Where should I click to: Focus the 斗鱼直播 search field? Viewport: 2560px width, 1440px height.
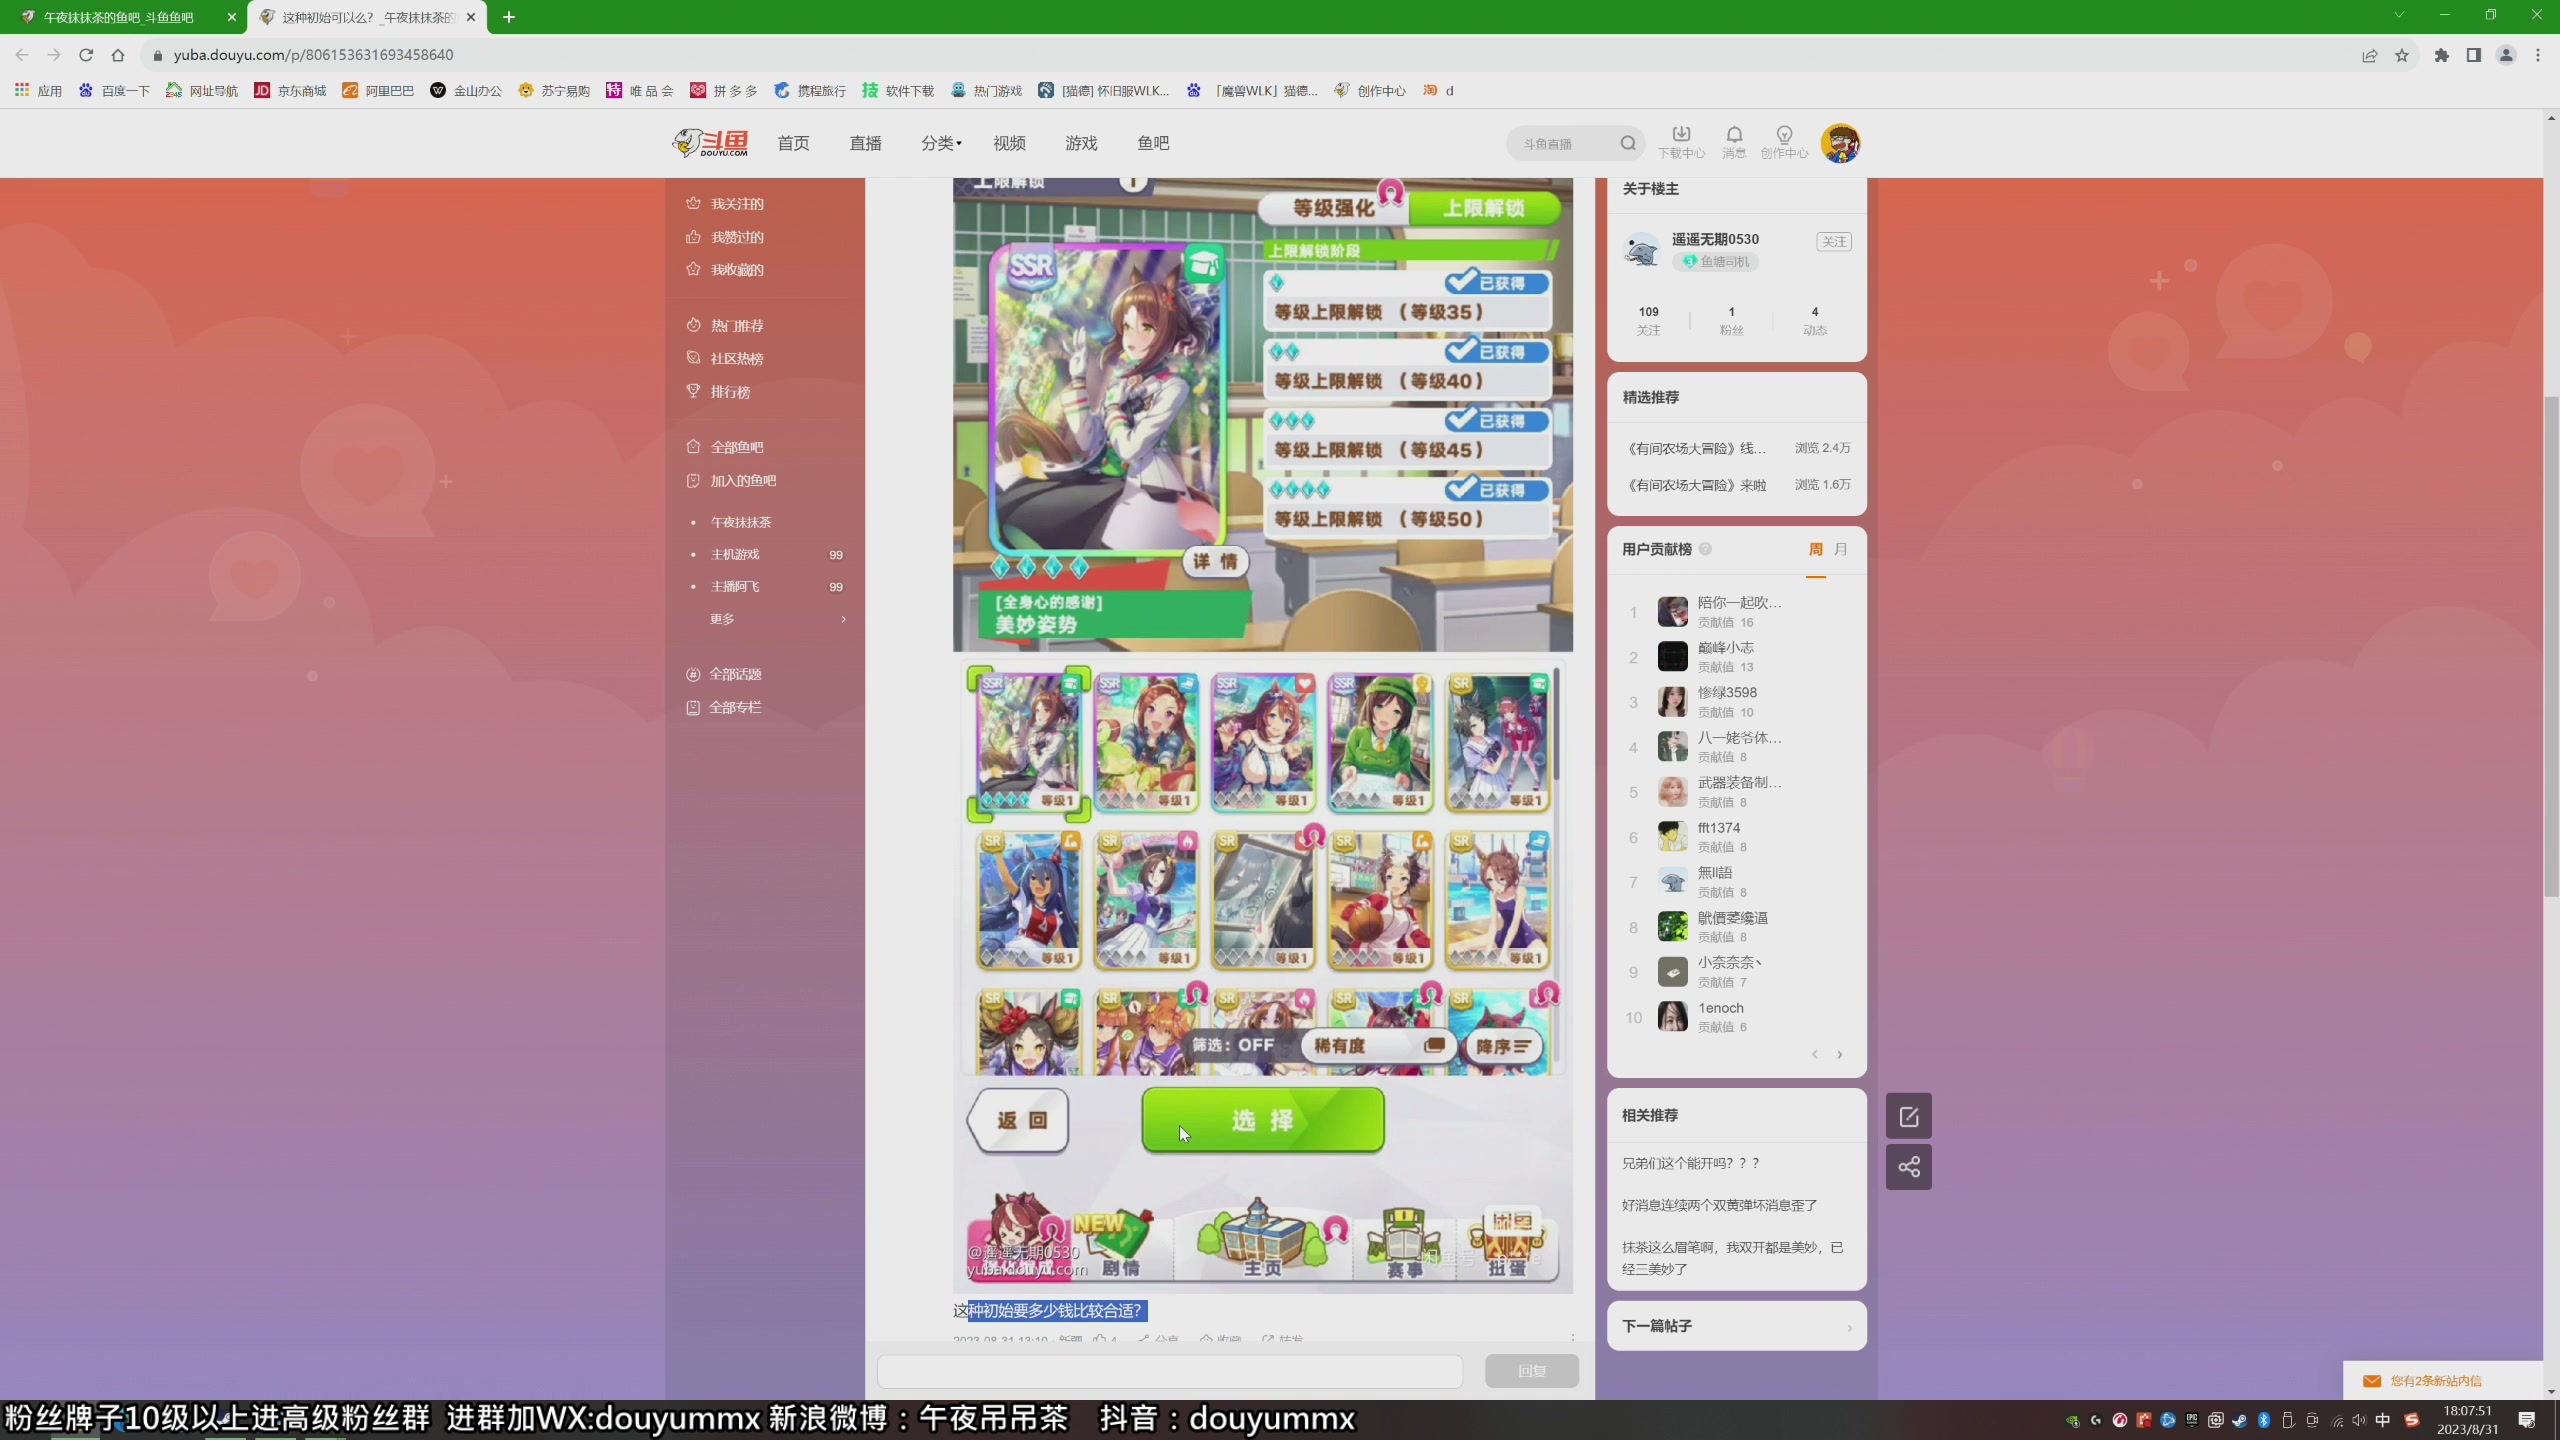click(x=1566, y=143)
